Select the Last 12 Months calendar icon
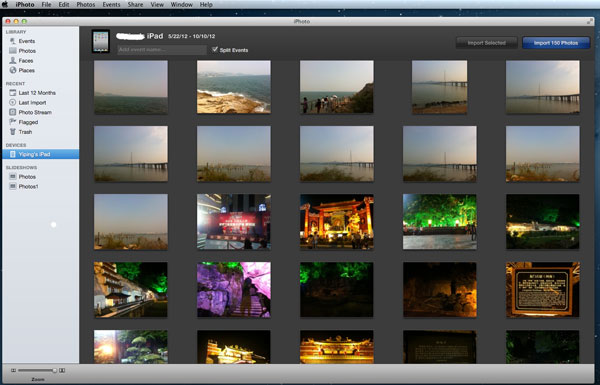This screenshot has width=600, height=385. (x=13, y=93)
